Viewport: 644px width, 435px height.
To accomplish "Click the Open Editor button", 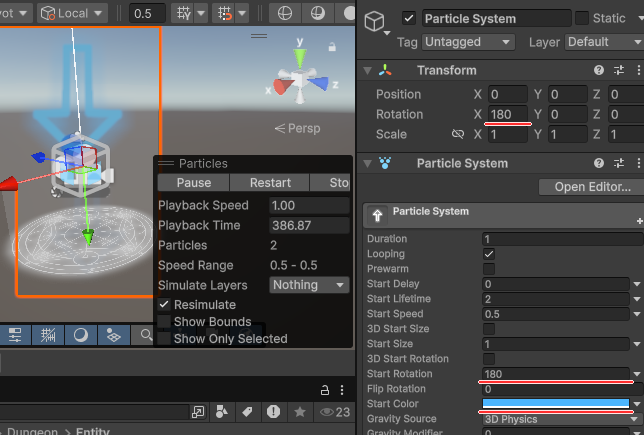I will [x=590, y=187].
